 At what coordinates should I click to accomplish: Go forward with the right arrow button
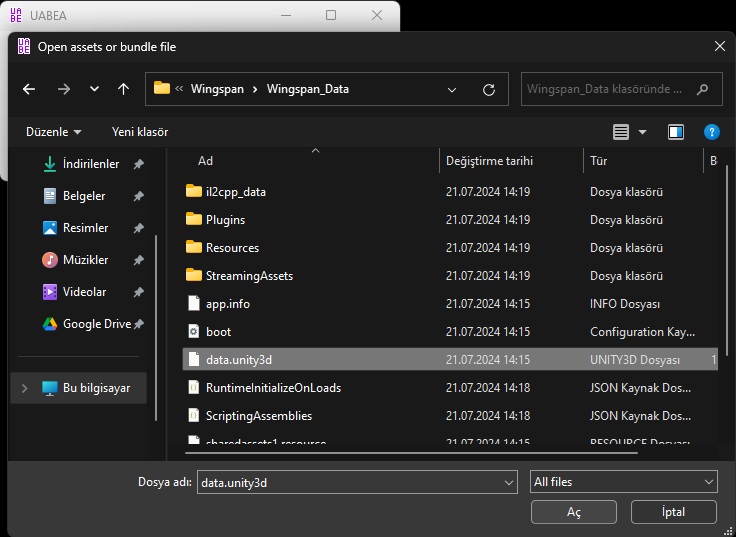64,89
